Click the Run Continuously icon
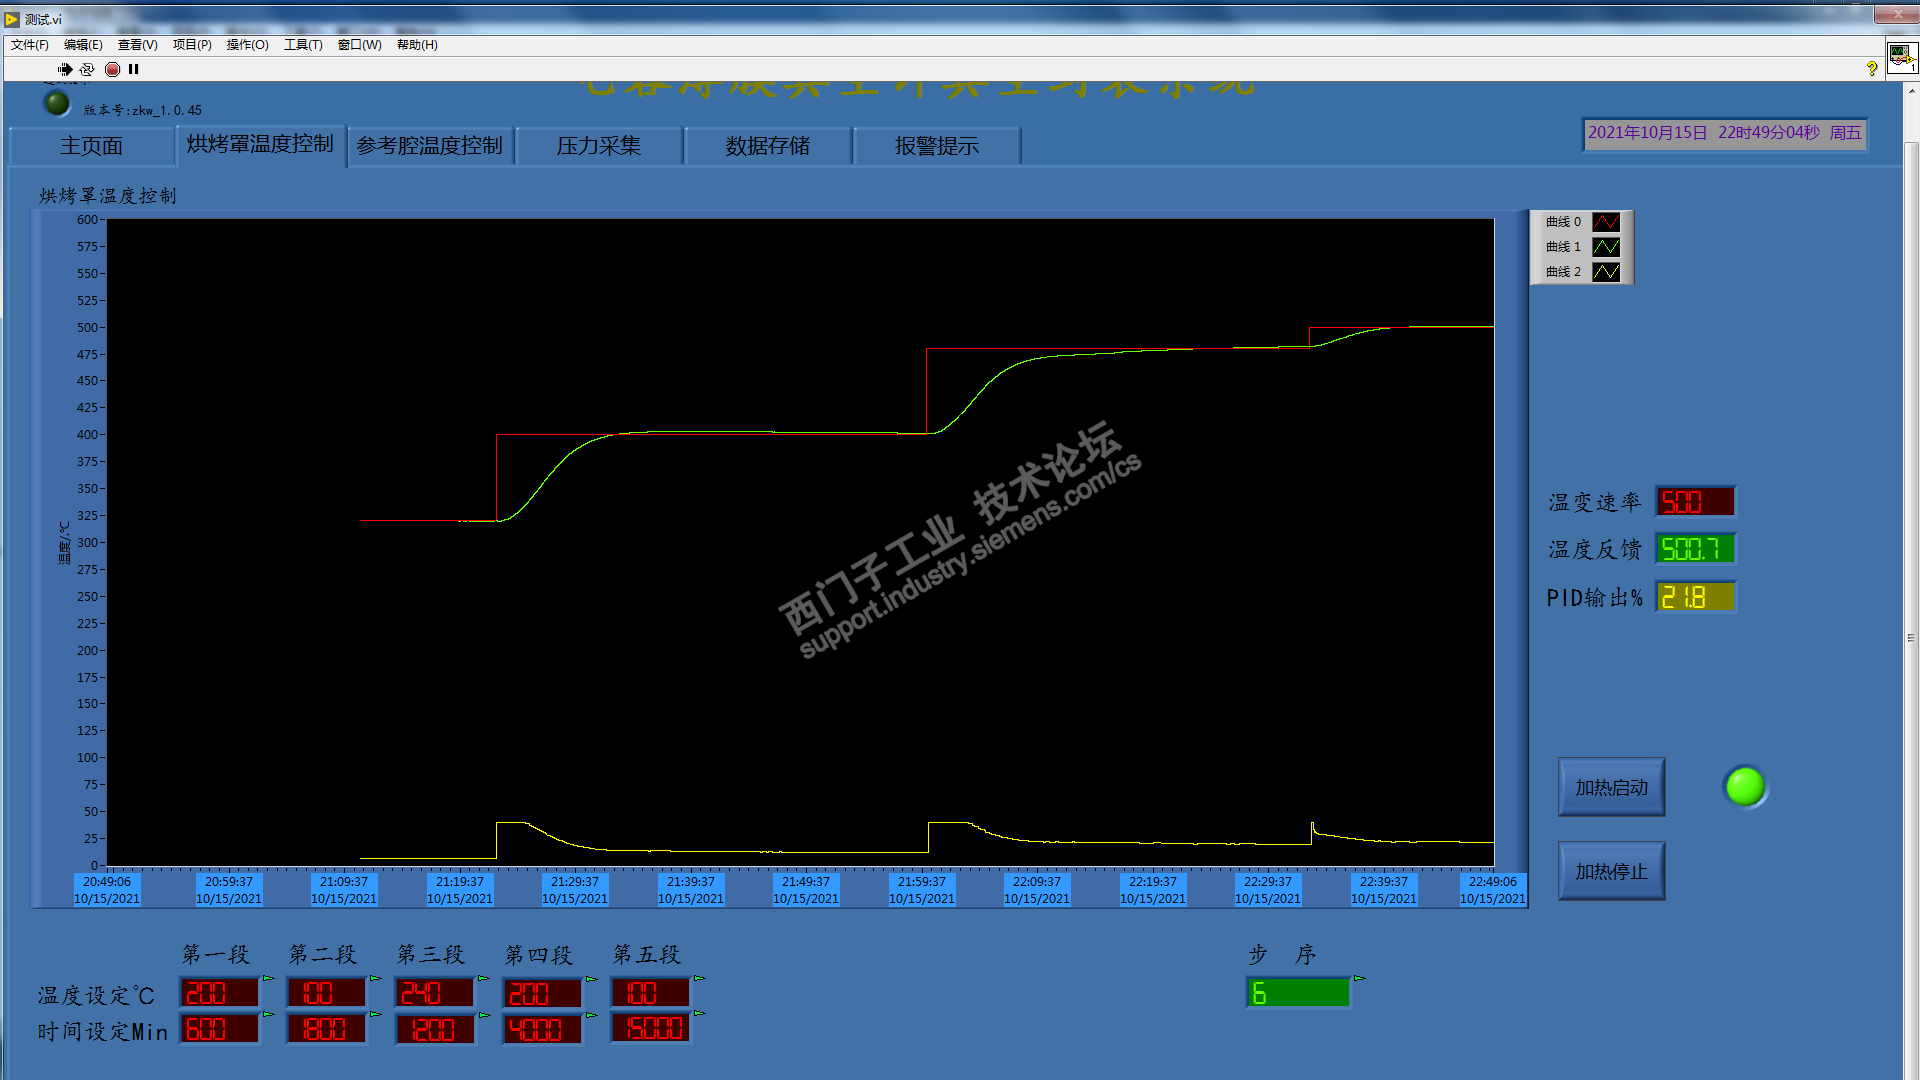The image size is (1920, 1080). 87,69
